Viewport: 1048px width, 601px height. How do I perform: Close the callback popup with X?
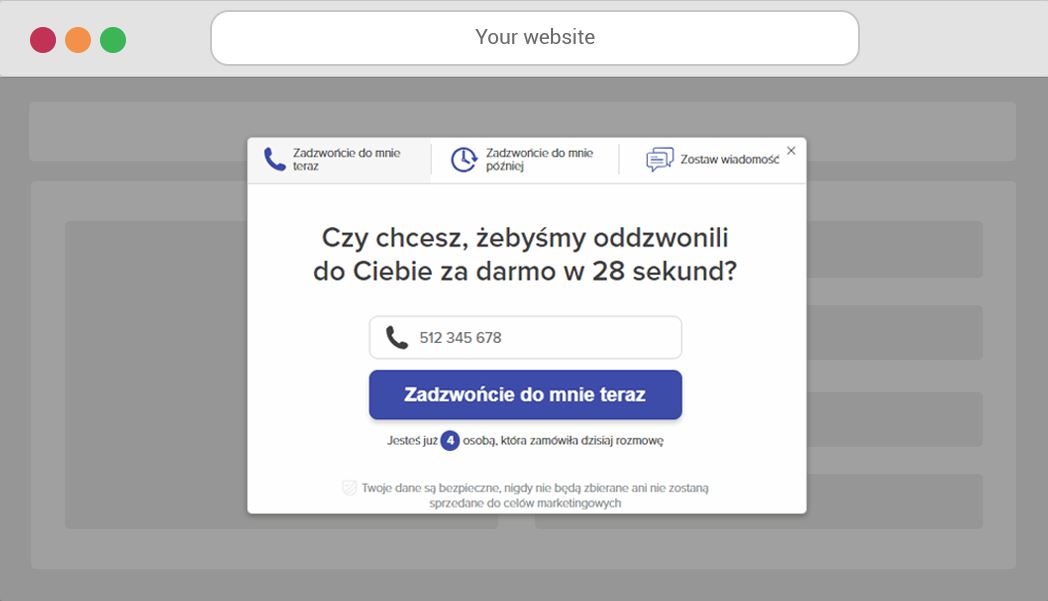click(x=791, y=150)
